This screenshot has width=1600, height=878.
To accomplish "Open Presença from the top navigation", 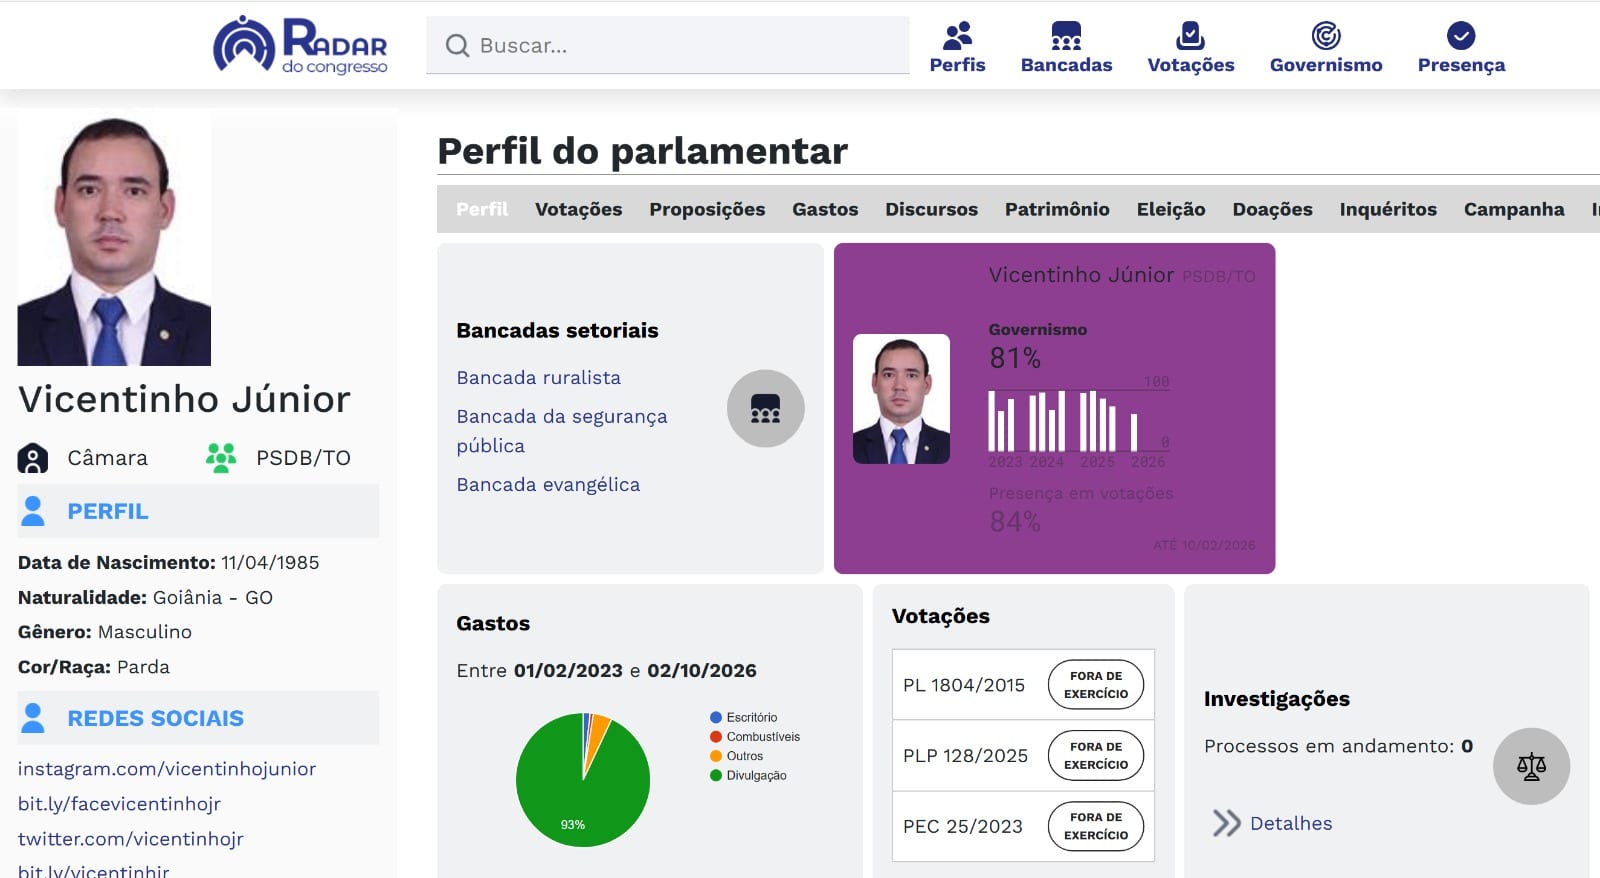I will coord(1461,48).
